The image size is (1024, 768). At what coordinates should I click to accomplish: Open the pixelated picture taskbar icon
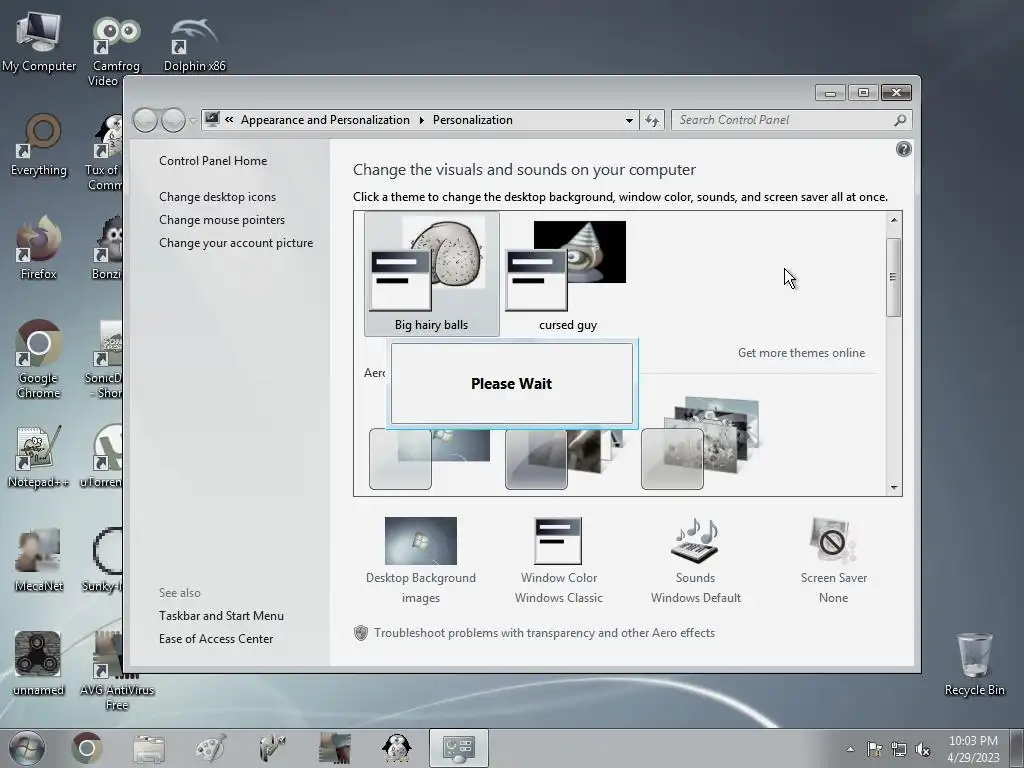pyautogui.click(x=334, y=748)
